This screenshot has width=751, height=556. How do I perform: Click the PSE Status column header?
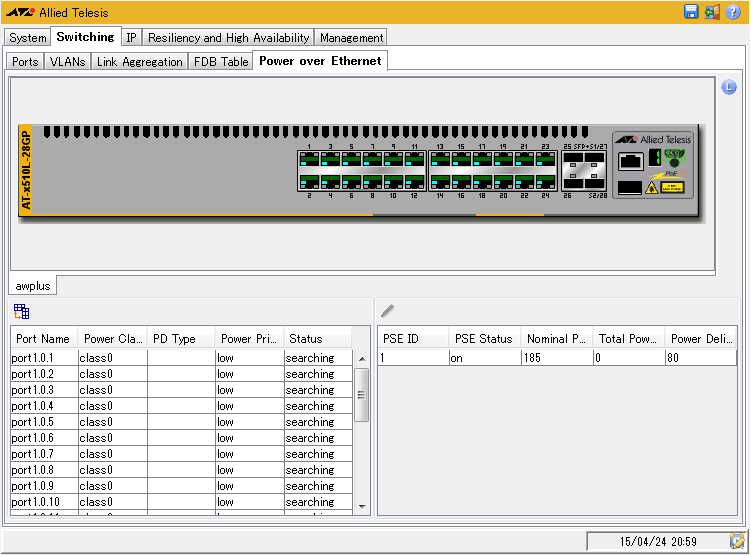click(x=483, y=339)
